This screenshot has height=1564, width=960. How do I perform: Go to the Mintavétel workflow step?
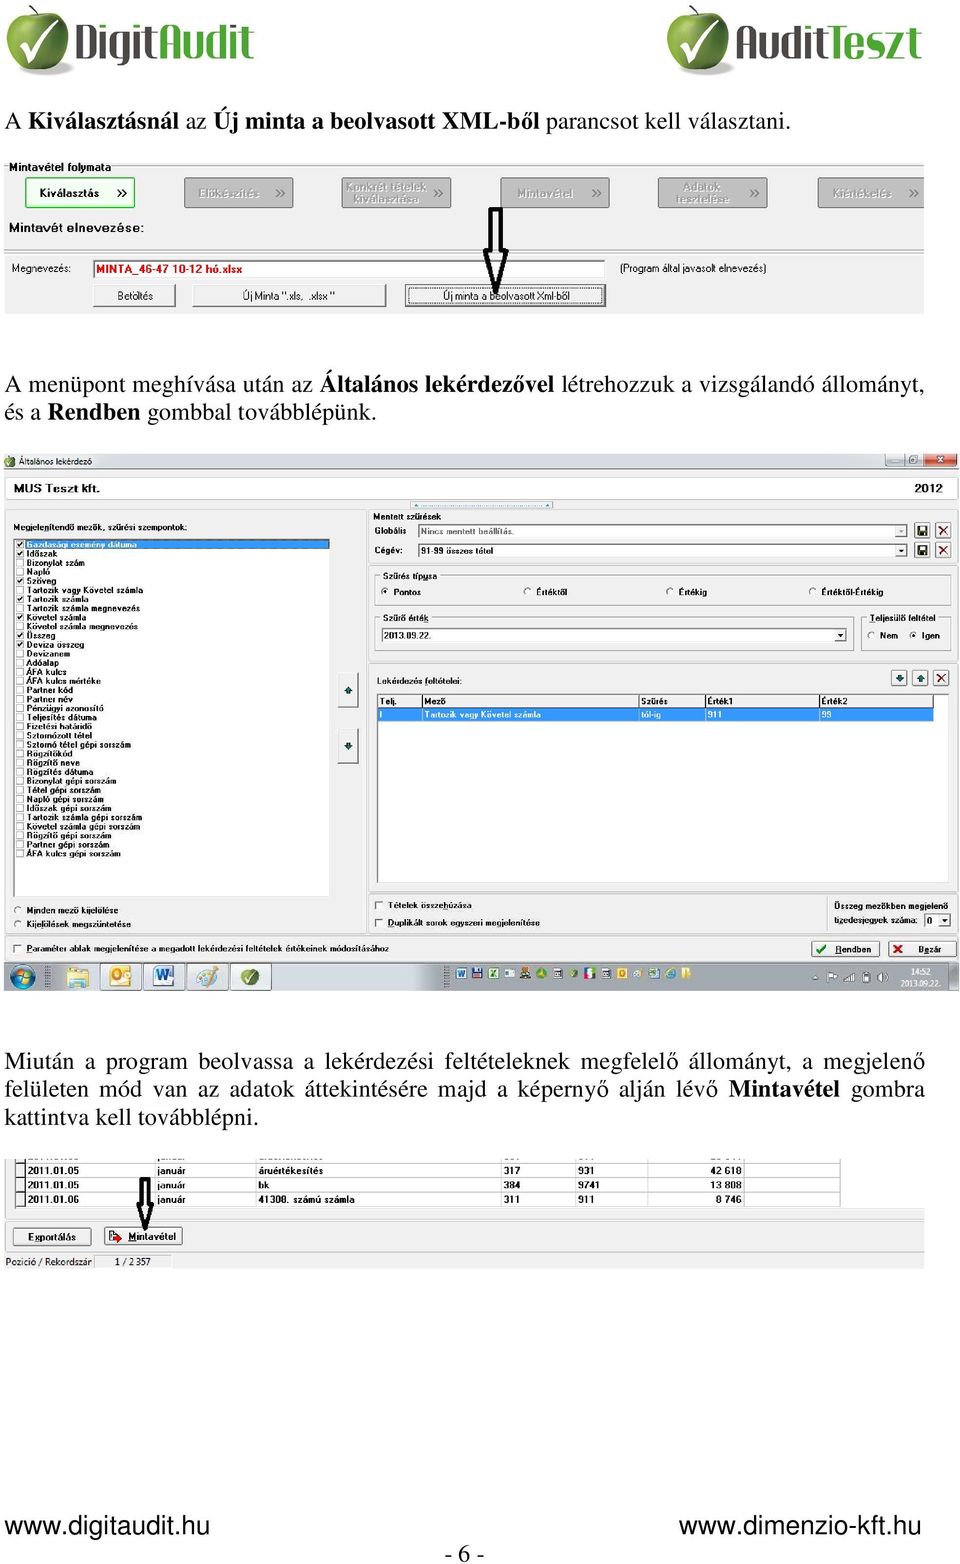tap(555, 193)
